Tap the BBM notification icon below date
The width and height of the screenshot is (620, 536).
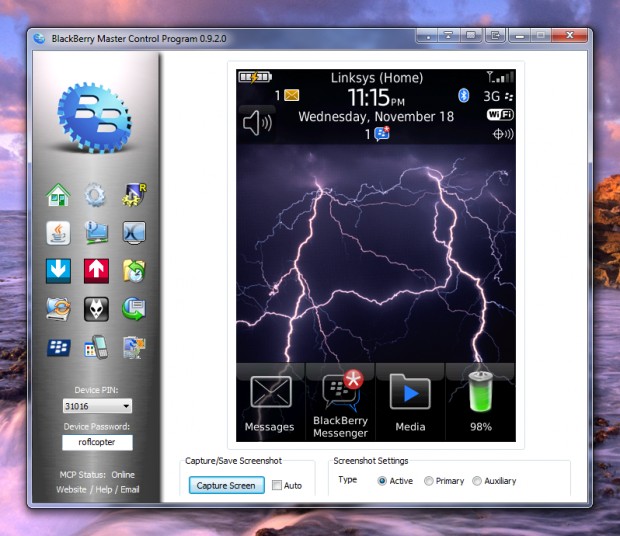click(382, 134)
